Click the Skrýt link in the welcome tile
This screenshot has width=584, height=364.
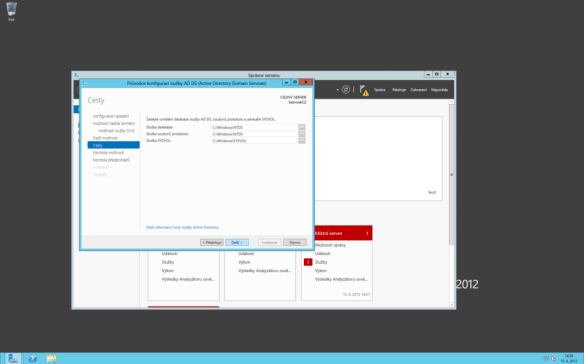432,192
